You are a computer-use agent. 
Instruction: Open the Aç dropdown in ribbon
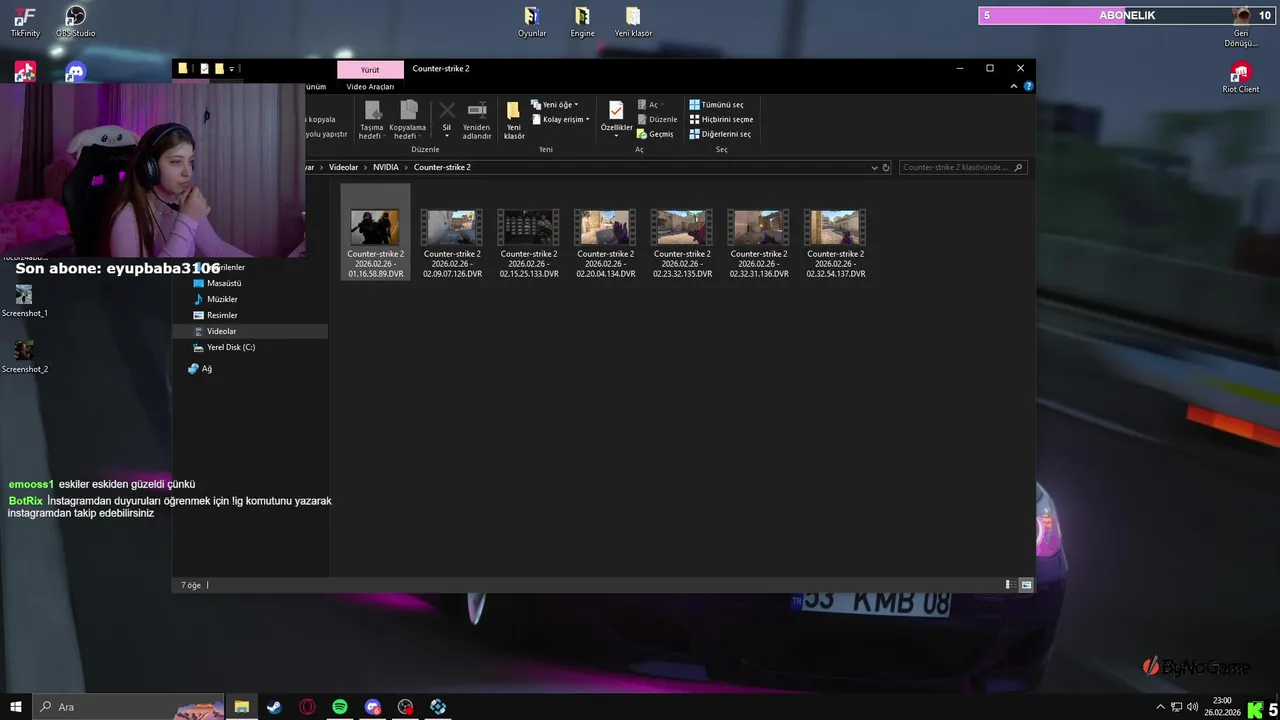(649, 104)
